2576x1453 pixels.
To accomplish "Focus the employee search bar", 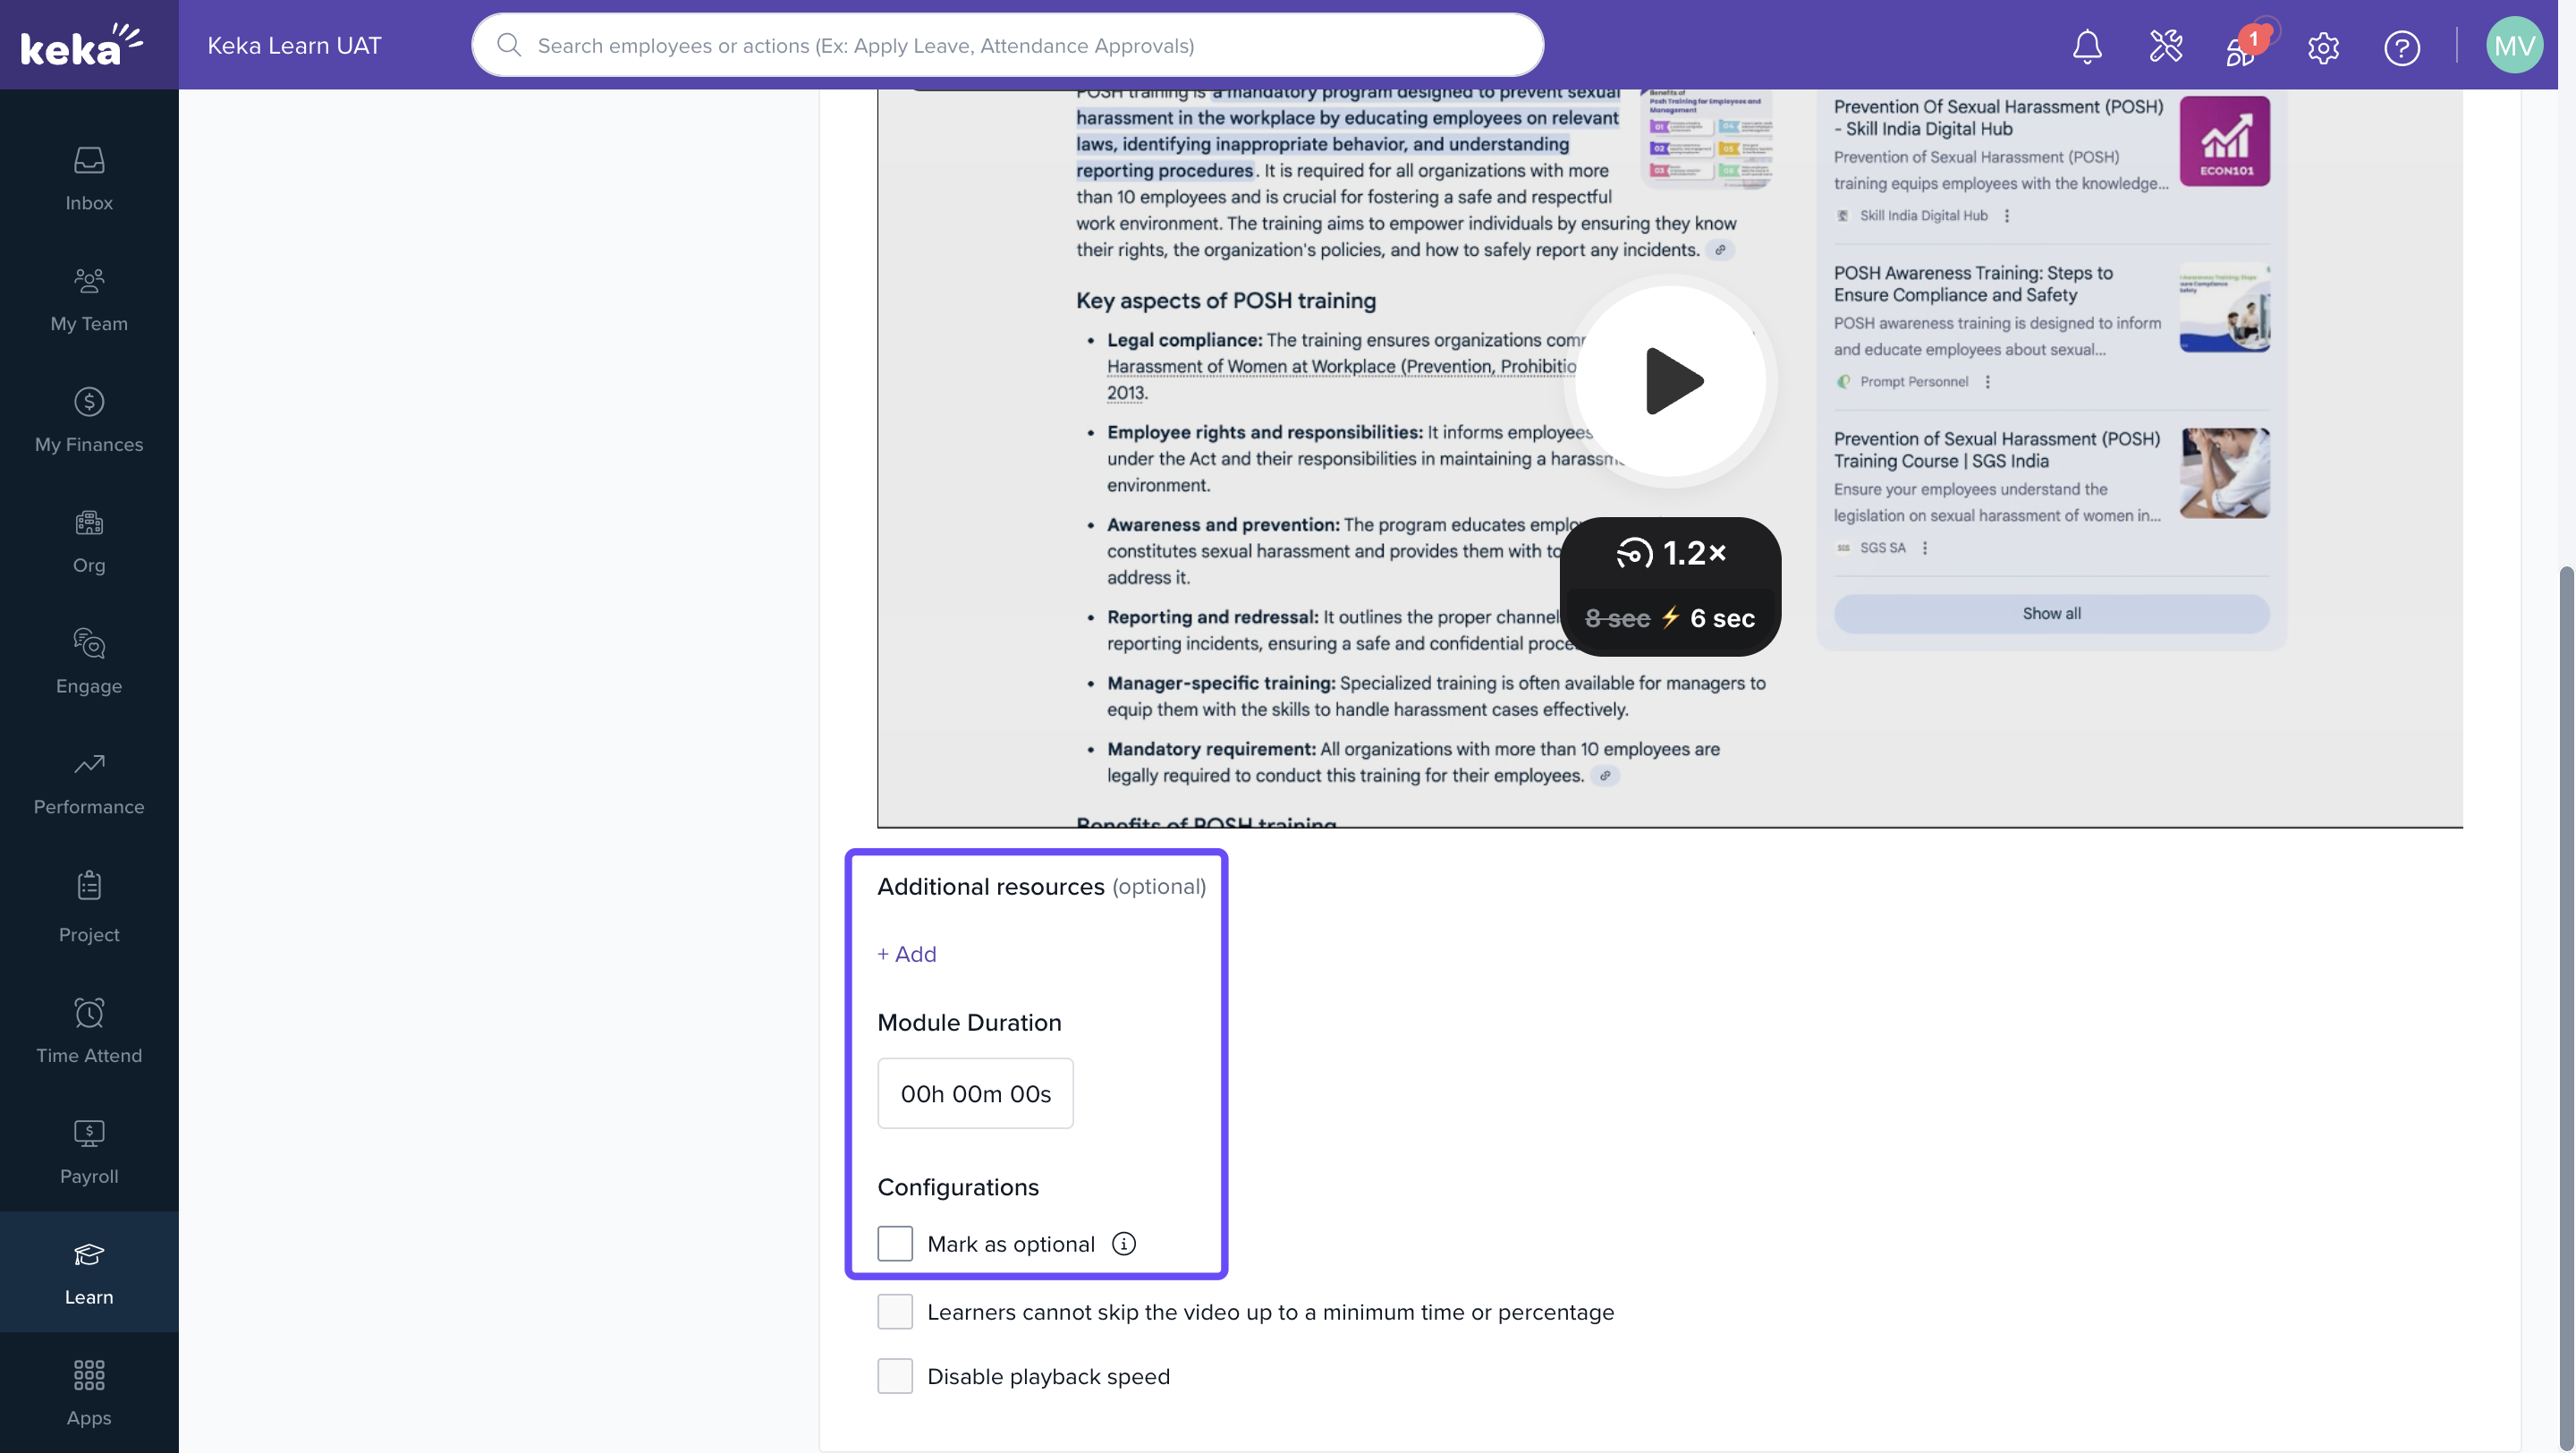I will coord(1007,46).
